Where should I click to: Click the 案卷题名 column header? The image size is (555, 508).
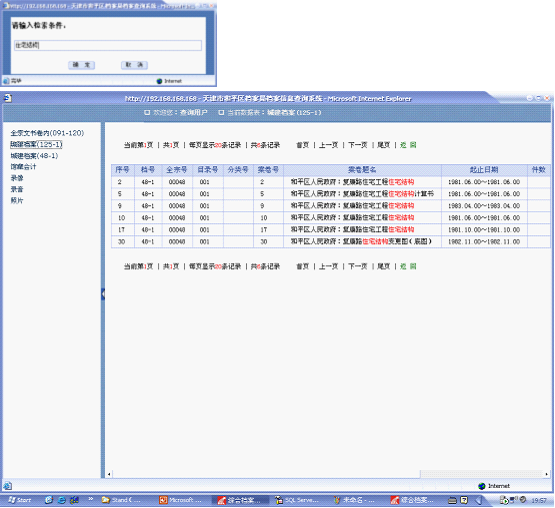(x=362, y=170)
